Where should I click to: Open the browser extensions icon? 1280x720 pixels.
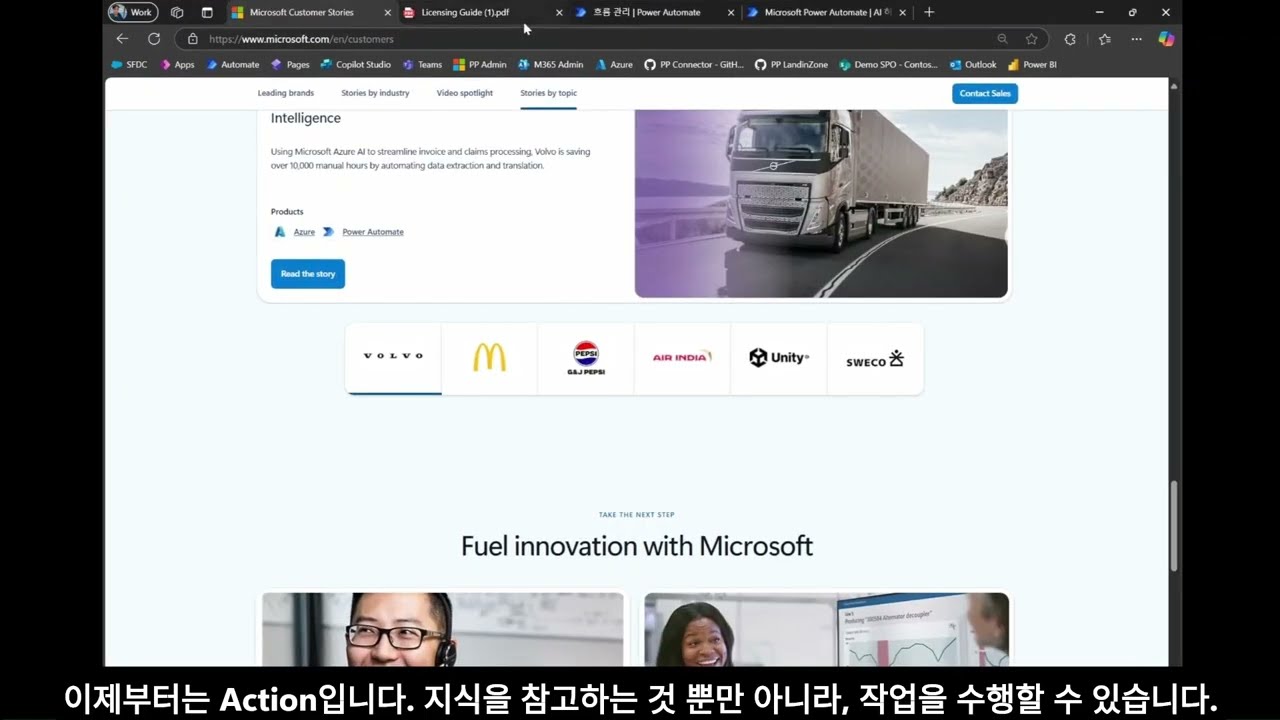1070,39
